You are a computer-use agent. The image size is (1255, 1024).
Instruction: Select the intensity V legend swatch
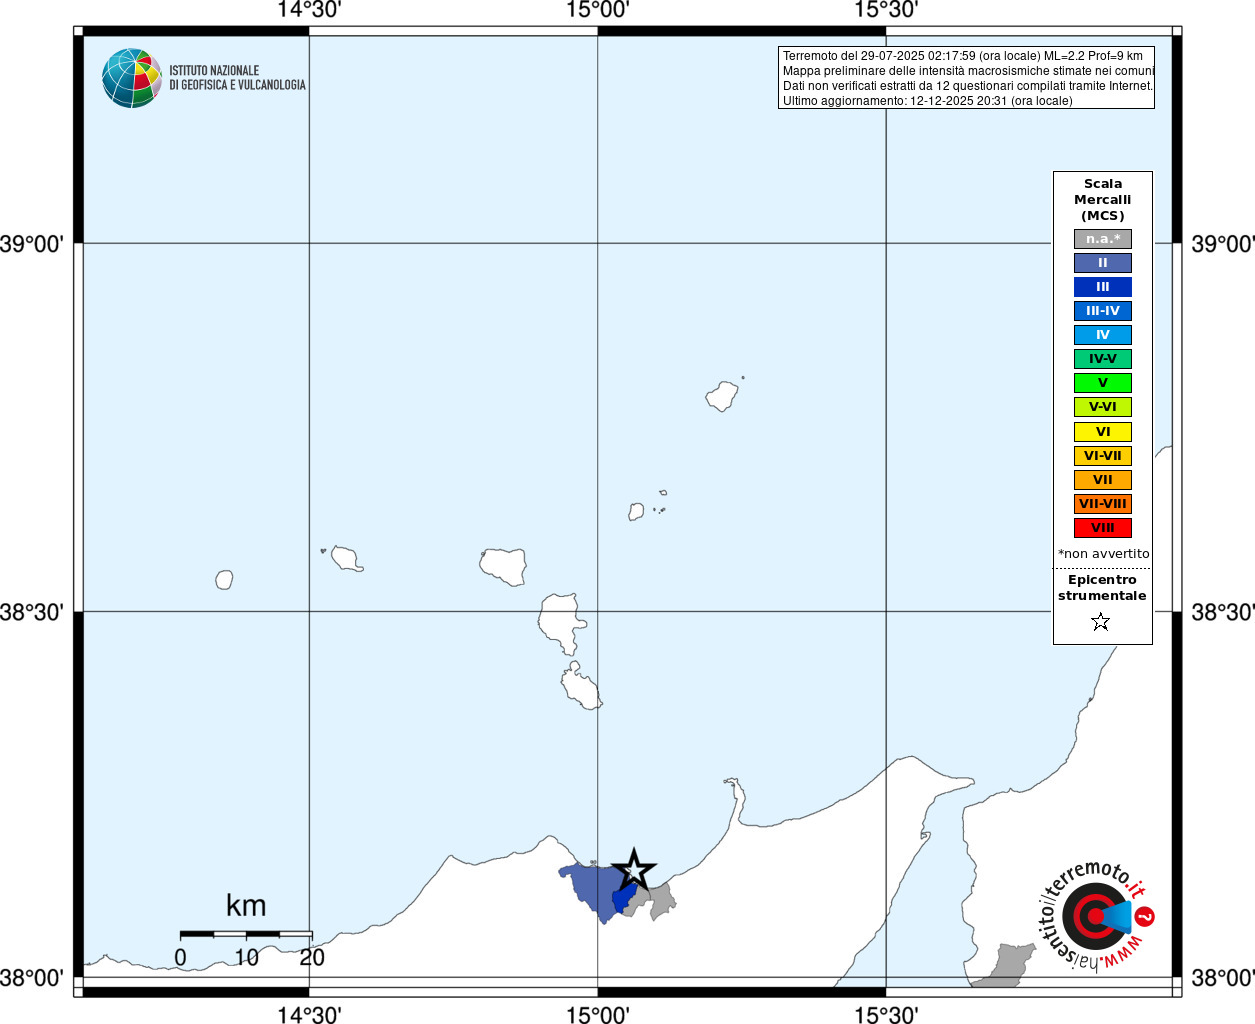[x=1103, y=383]
